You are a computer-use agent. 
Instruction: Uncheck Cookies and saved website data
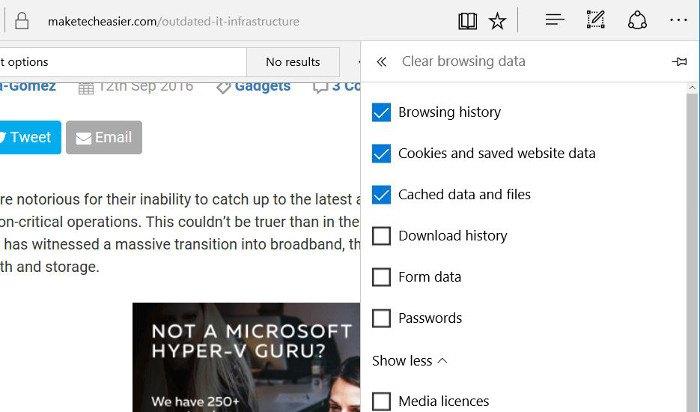click(x=381, y=154)
